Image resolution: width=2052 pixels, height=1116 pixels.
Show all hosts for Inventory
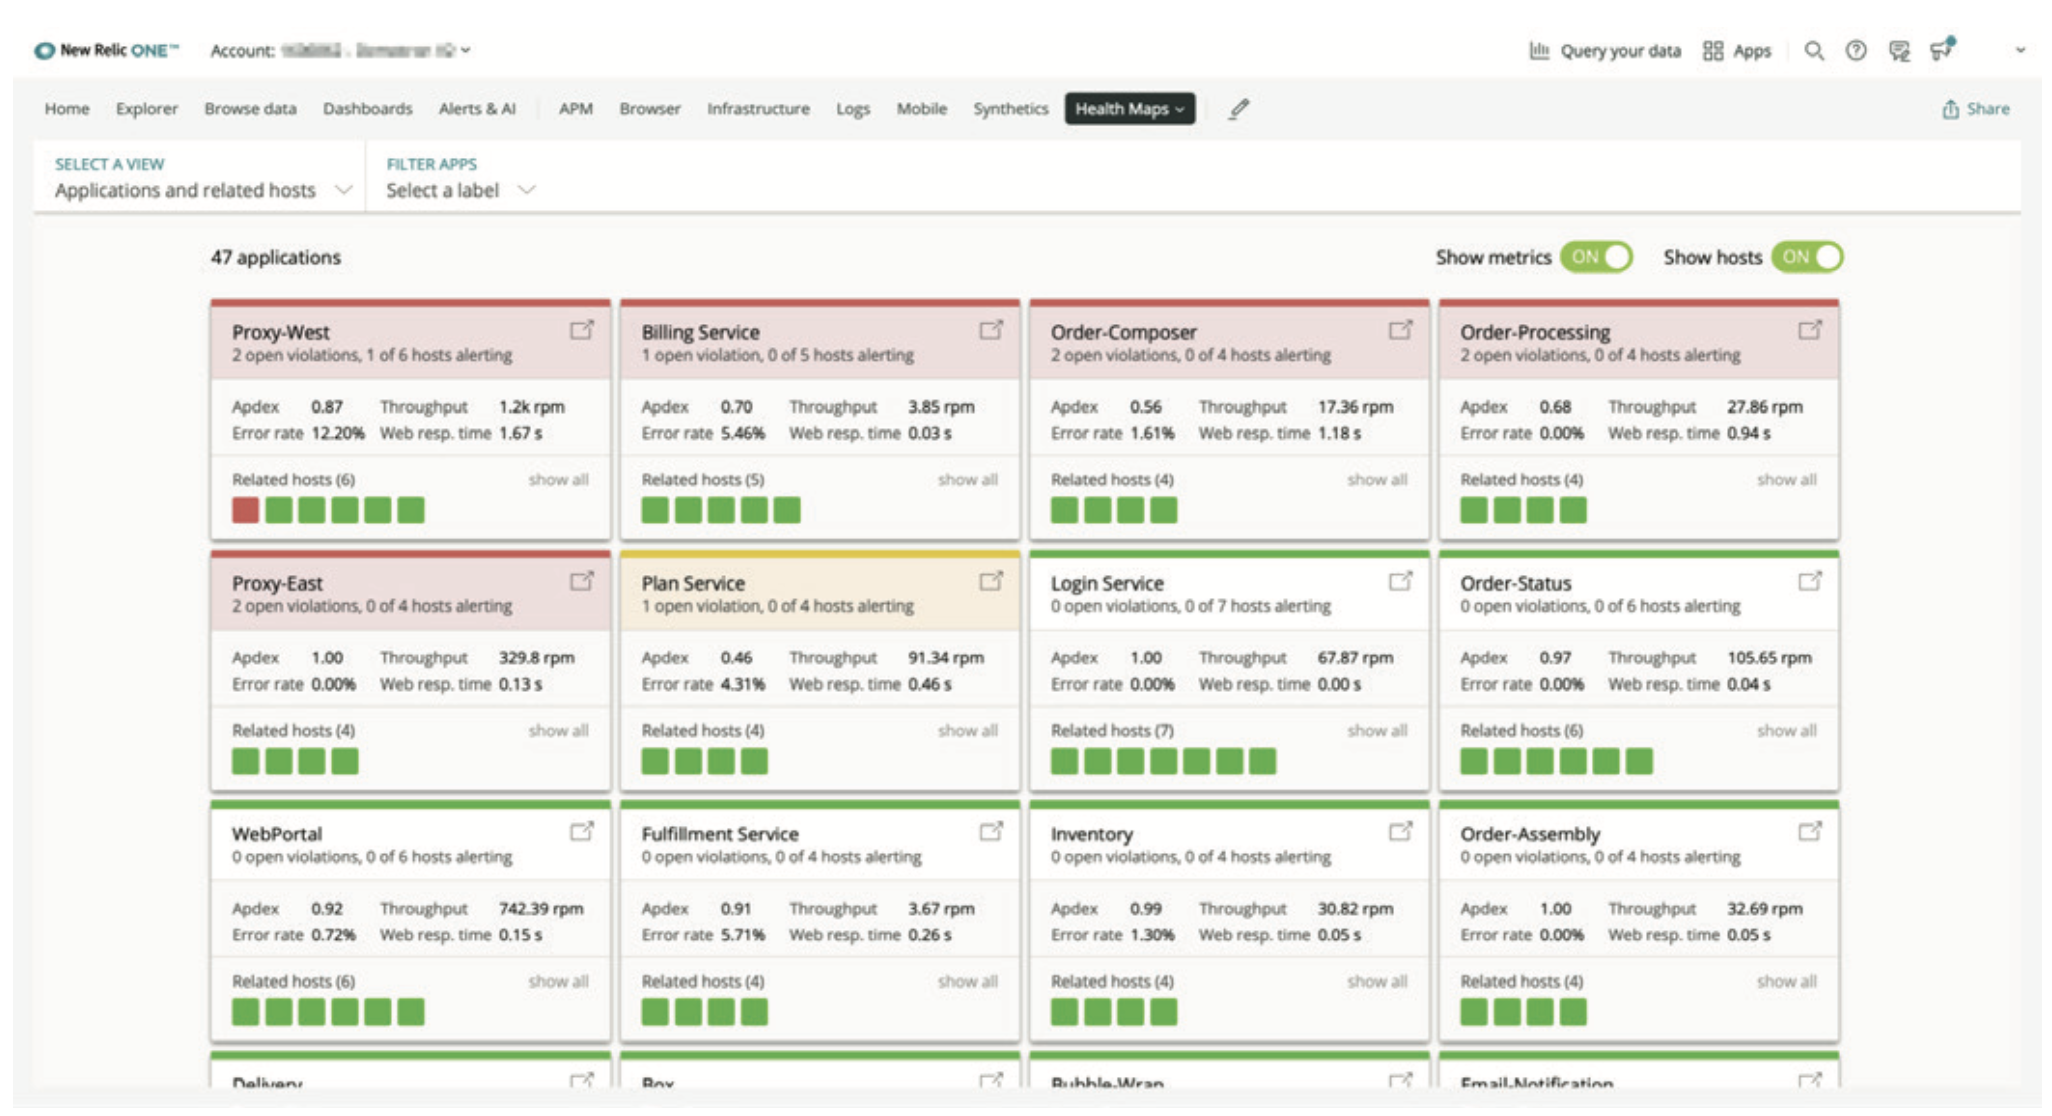pos(1377,982)
